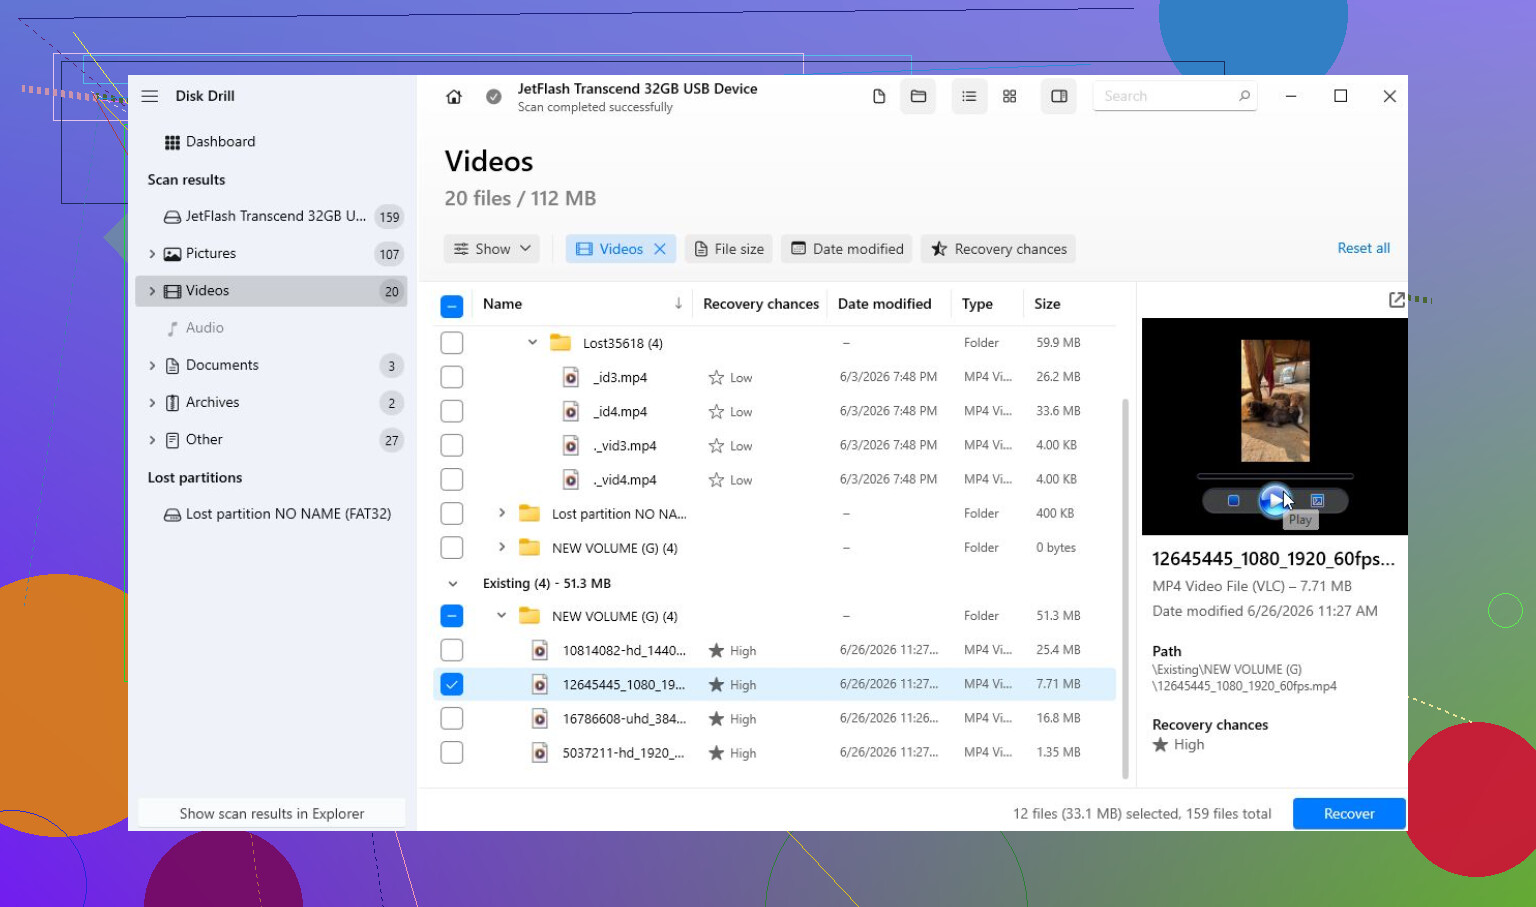Click the fullscreen icon in preview controls

1317,501
